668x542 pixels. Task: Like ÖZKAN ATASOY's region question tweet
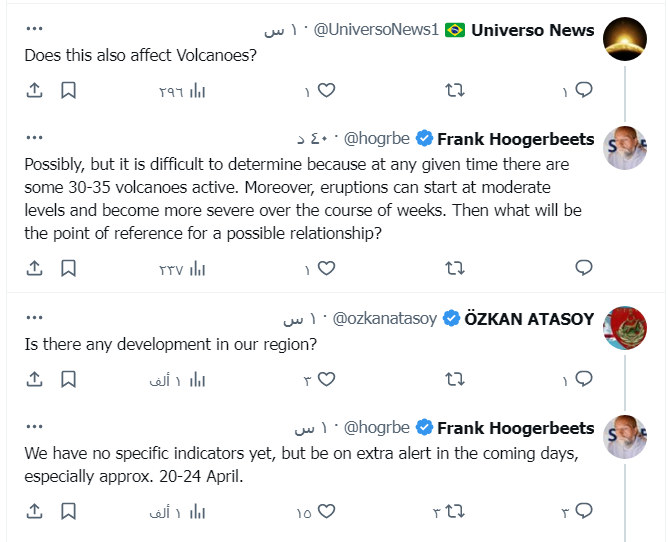pyautogui.click(x=326, y=380)
